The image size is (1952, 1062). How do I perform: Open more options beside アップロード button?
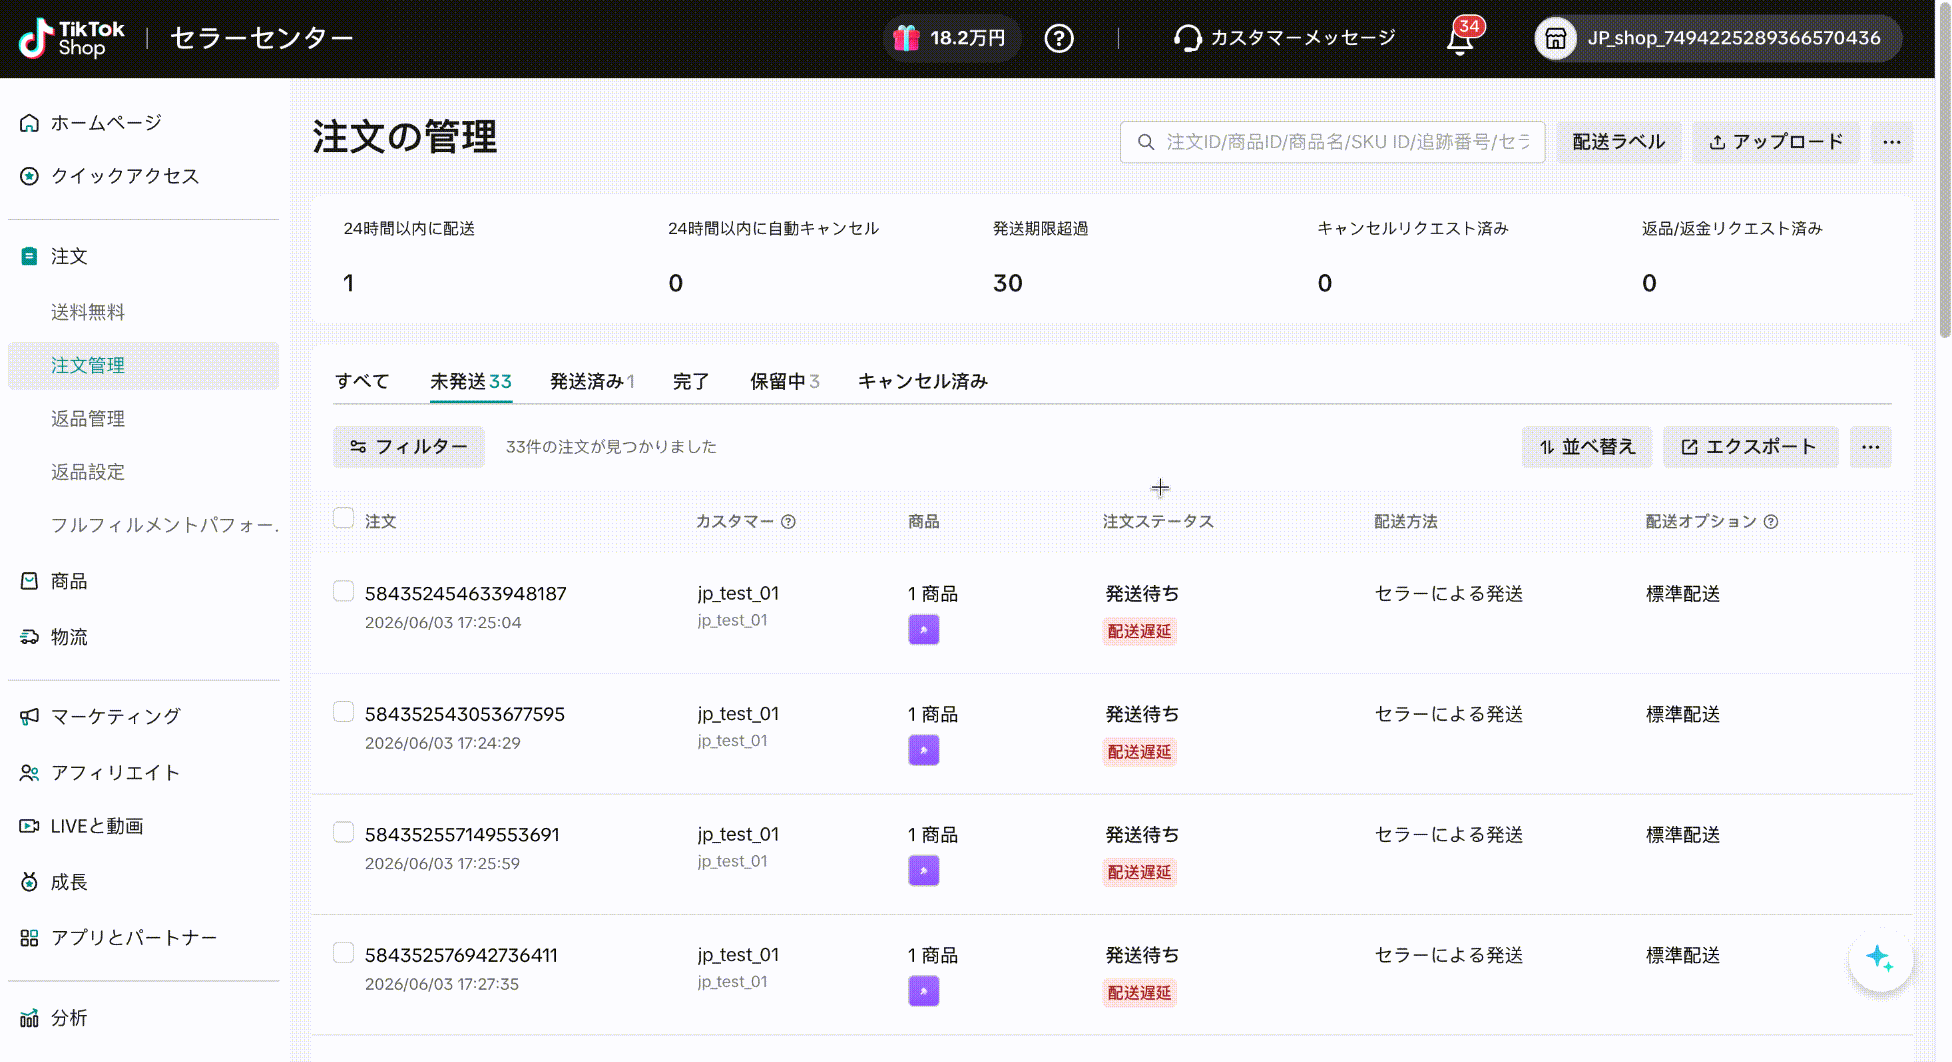tap(1891, 142)
